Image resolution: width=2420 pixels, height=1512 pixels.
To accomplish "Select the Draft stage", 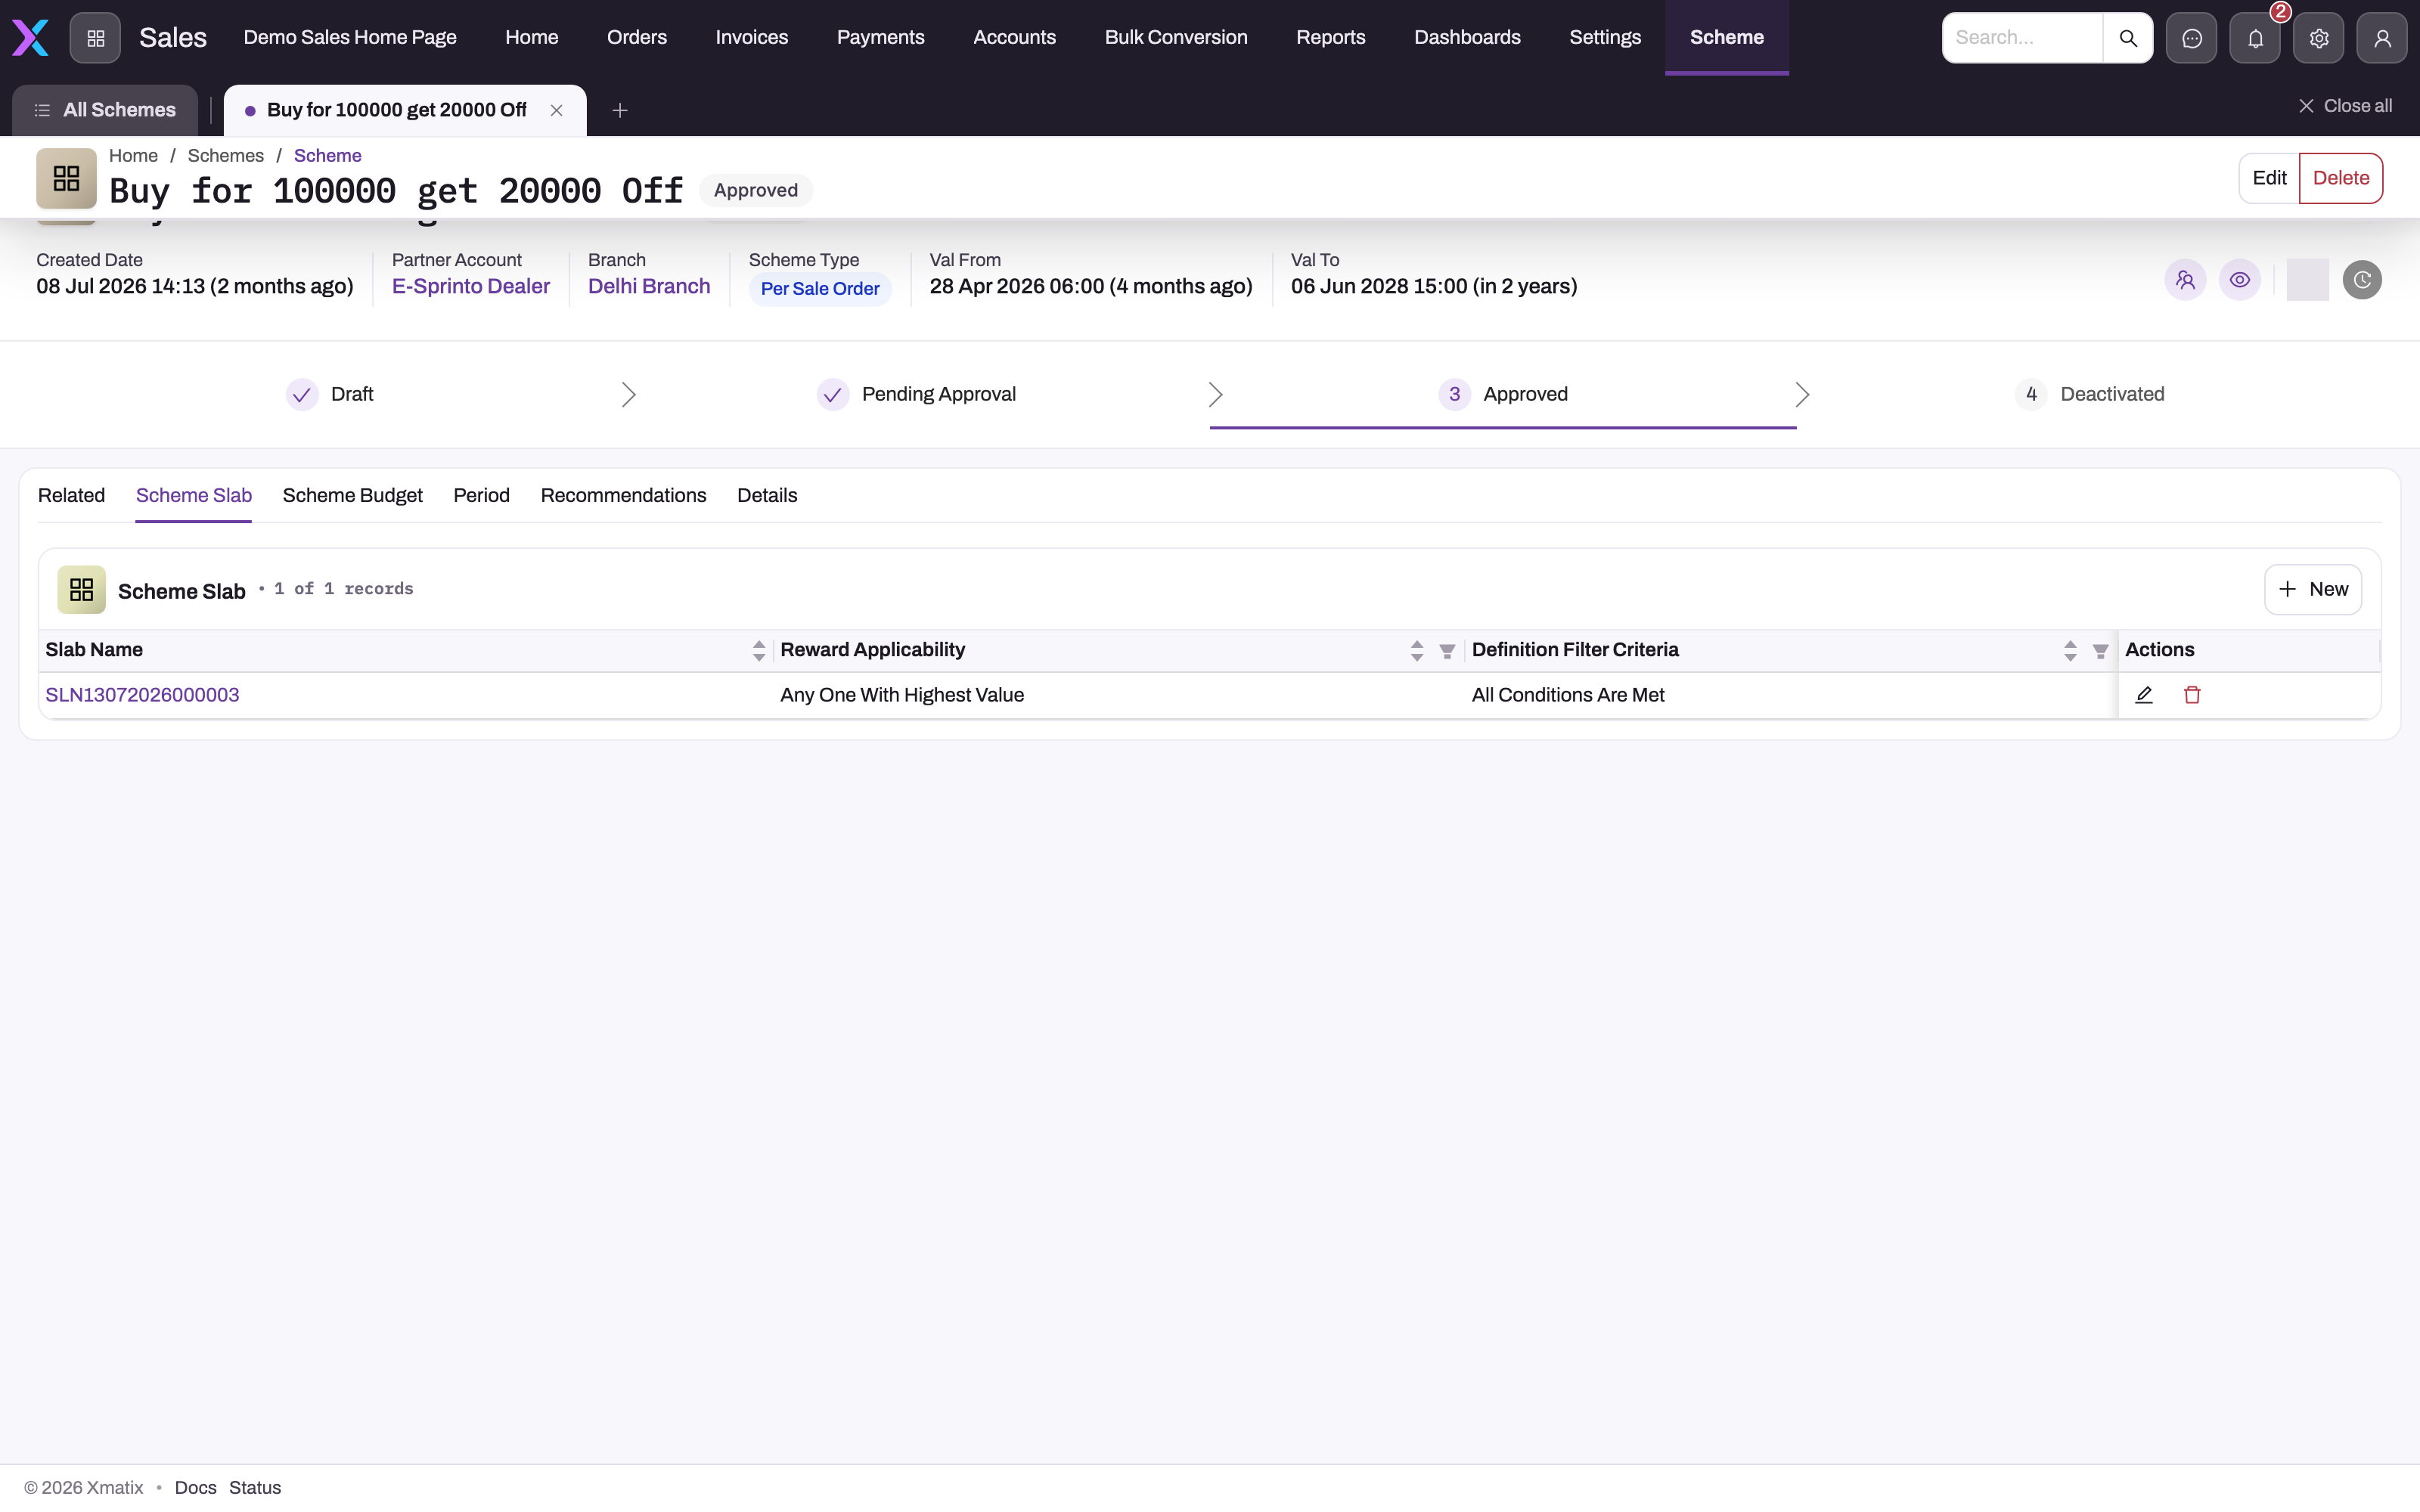I will pos(329,395).
